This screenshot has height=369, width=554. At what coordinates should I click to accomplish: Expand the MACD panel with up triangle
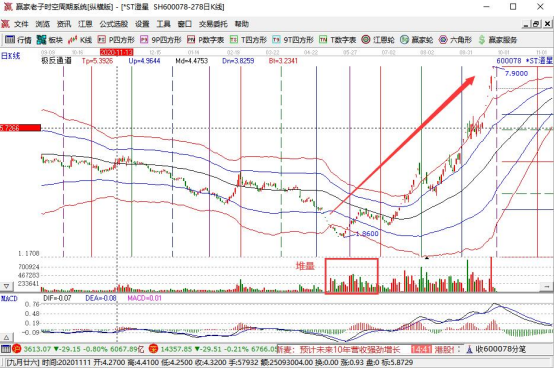click(6, 337)
